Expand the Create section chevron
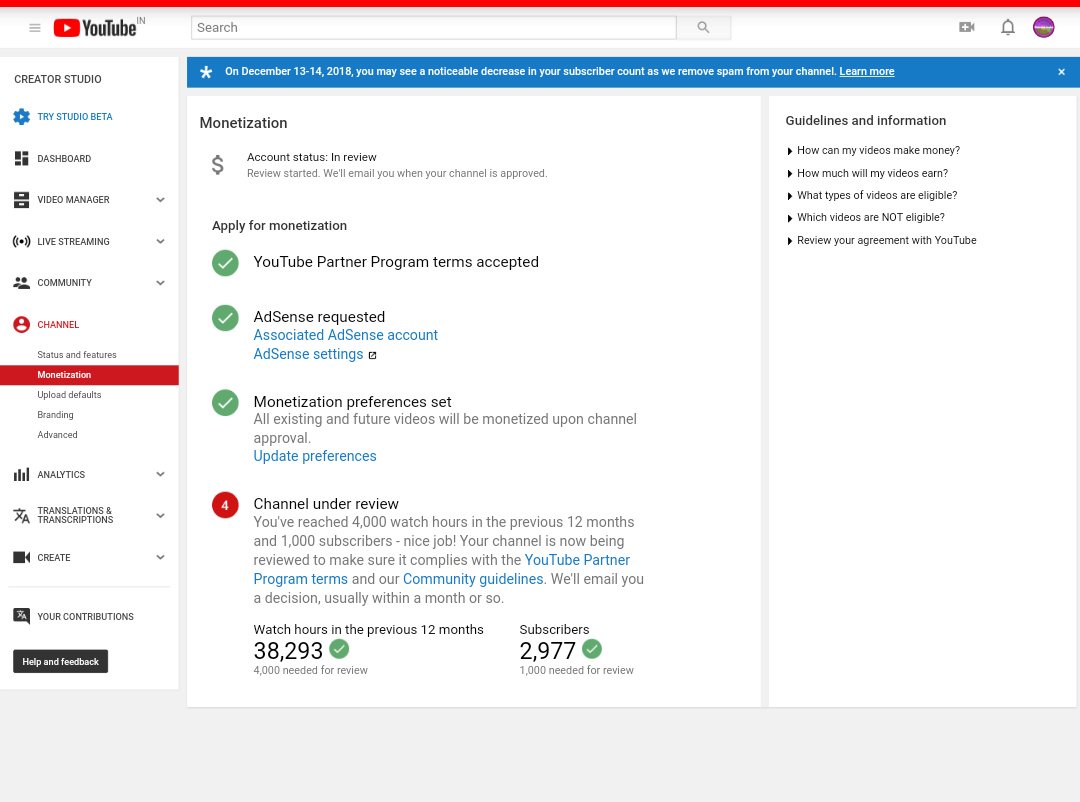Viewport: 1080px width, 802px height. (160, 557)
